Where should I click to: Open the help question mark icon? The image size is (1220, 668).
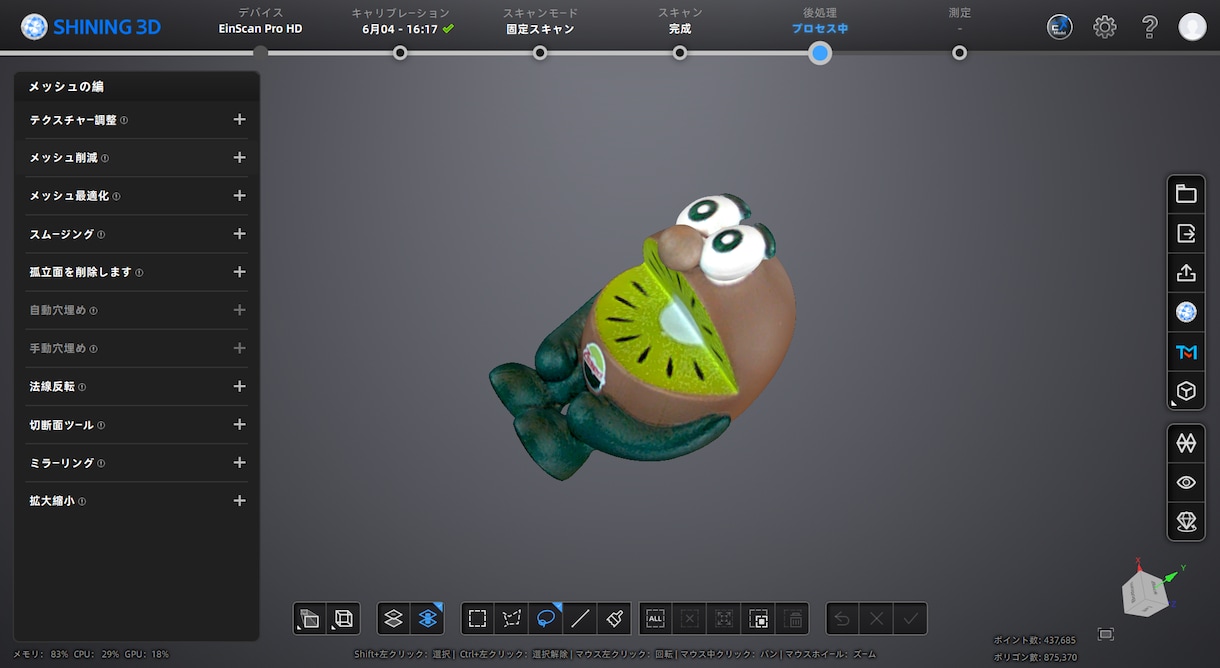pyautogui.click(x=1150, y=27)
